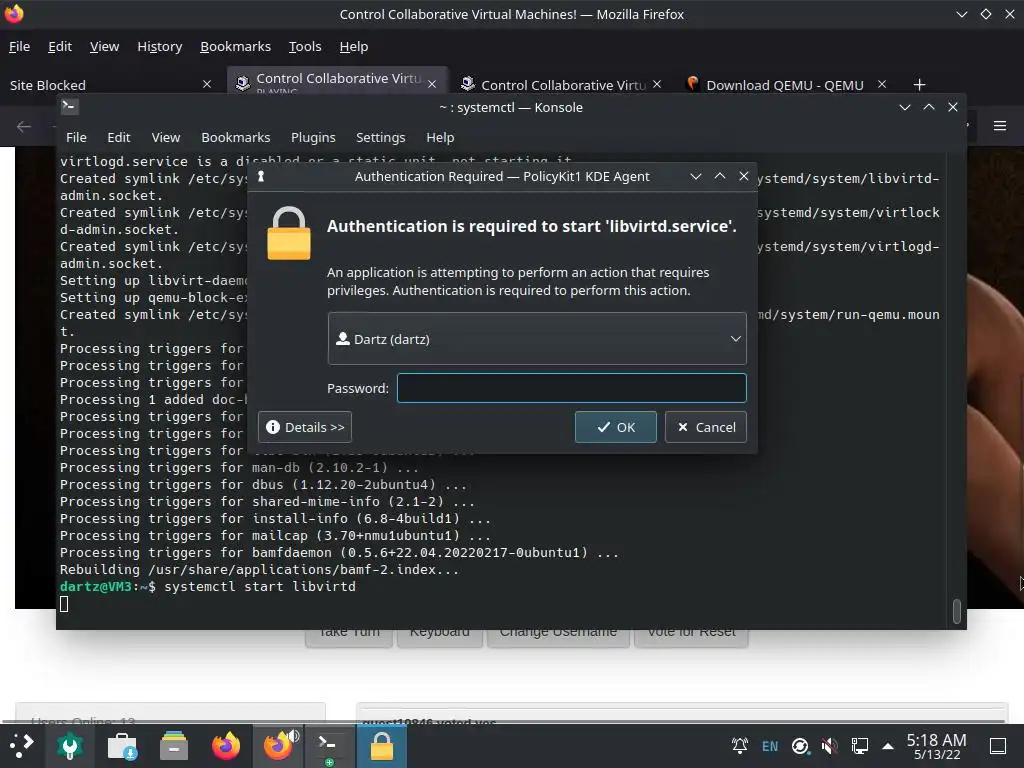Image resolution: width=1024 pixels, height=768 pixels.
Task: Click the line 'Rebuilding /usr/share/applications/bamf-2.index...'
Action: [x=259, y=569]
